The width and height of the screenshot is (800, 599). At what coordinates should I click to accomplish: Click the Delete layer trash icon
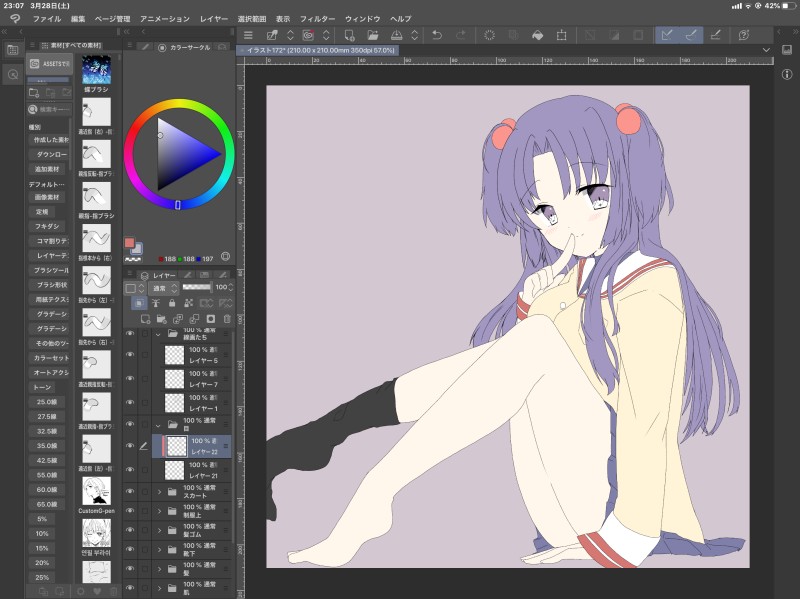[x=228, y=319]
